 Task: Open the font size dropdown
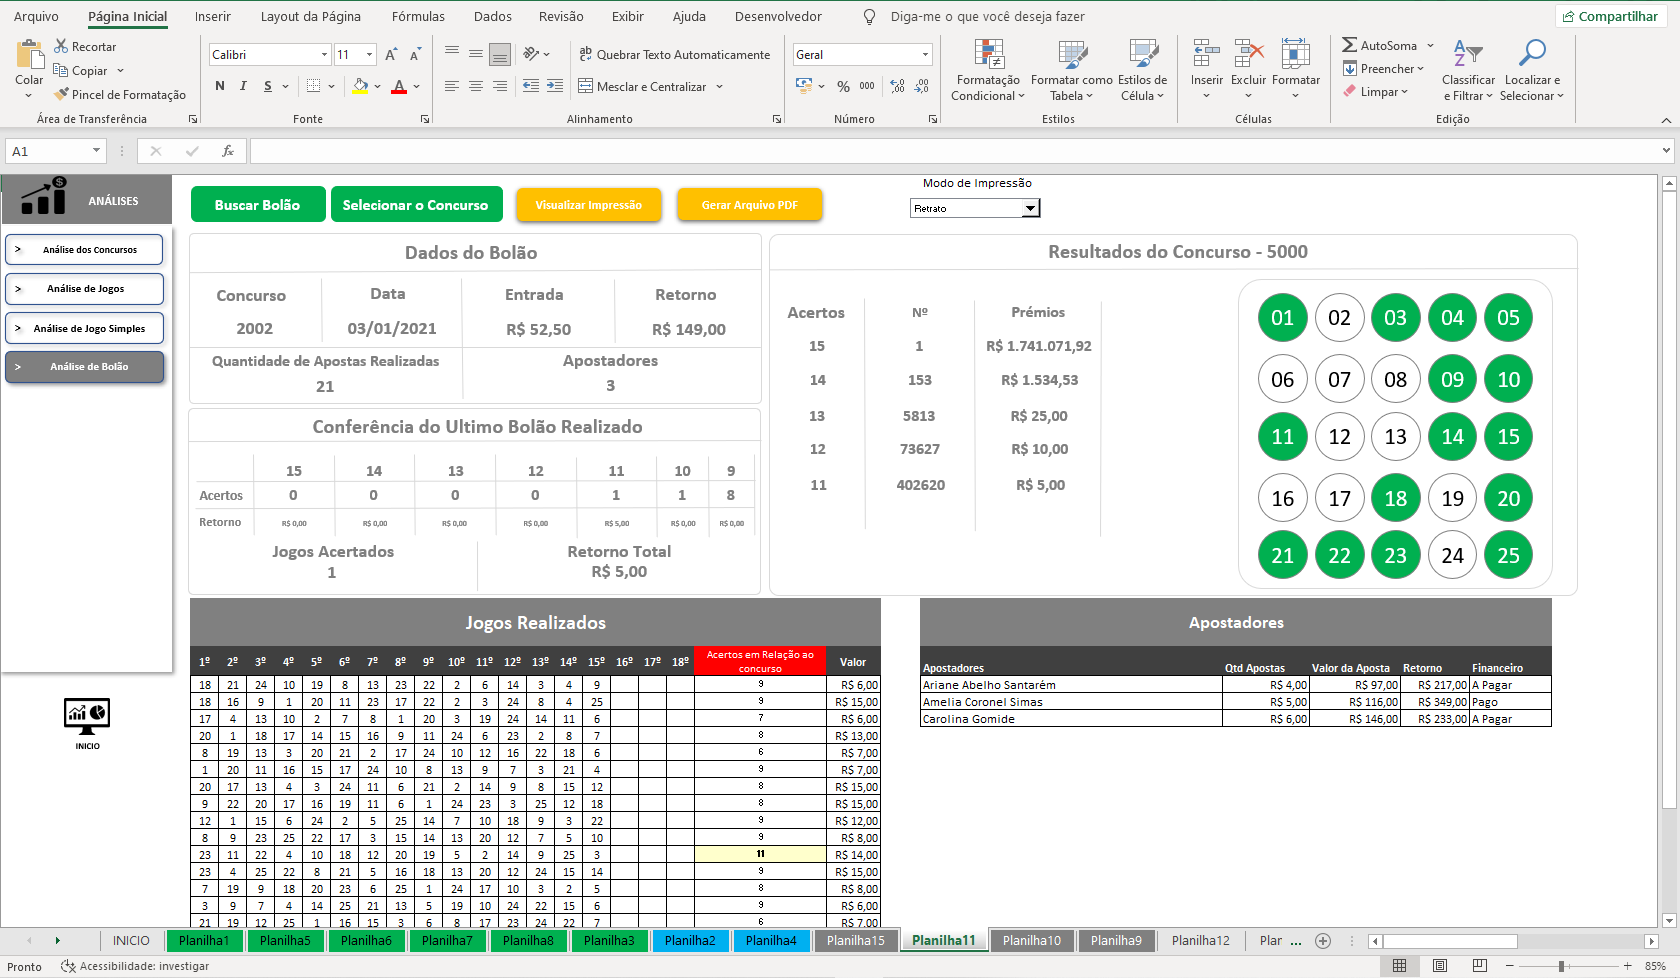click(x=369, y=54)
